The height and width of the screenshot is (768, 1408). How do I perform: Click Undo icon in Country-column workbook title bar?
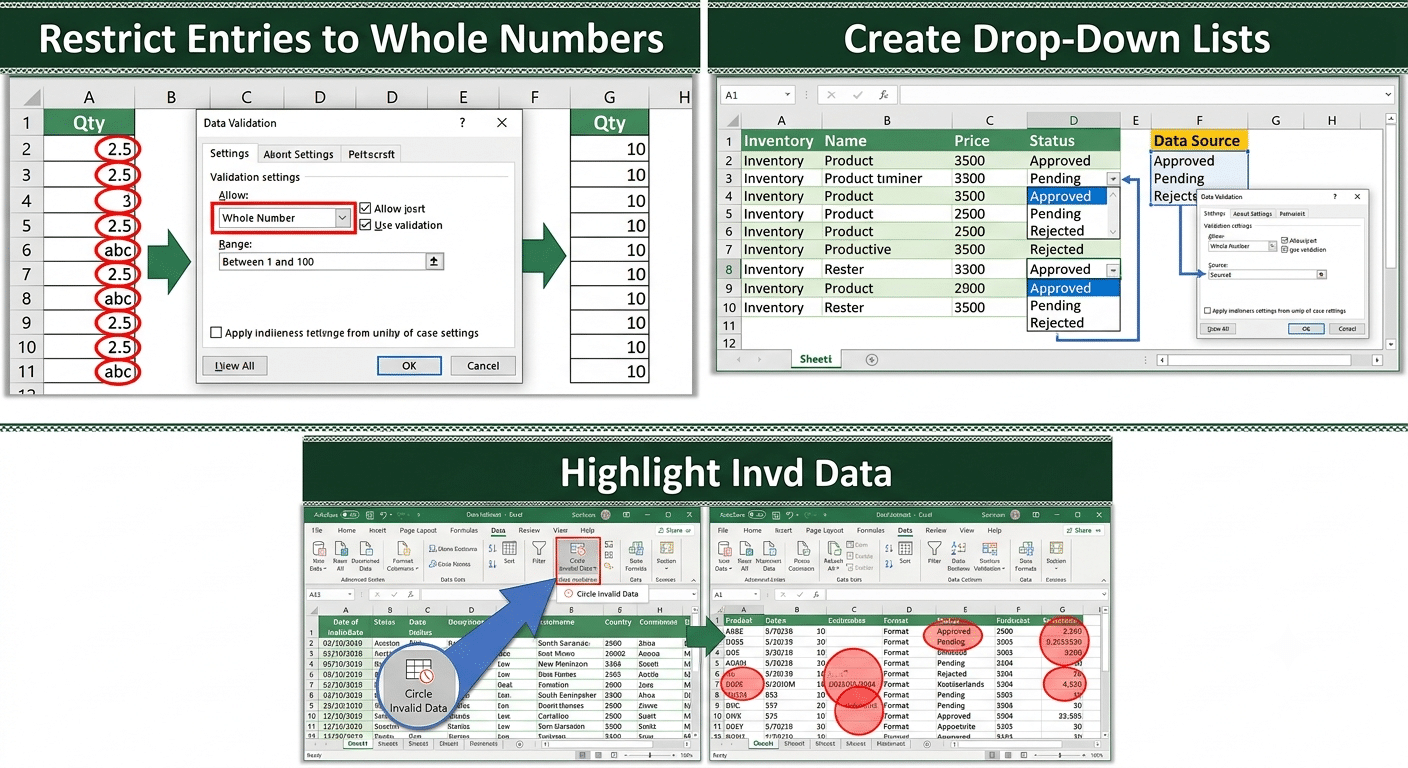point(383,515)
